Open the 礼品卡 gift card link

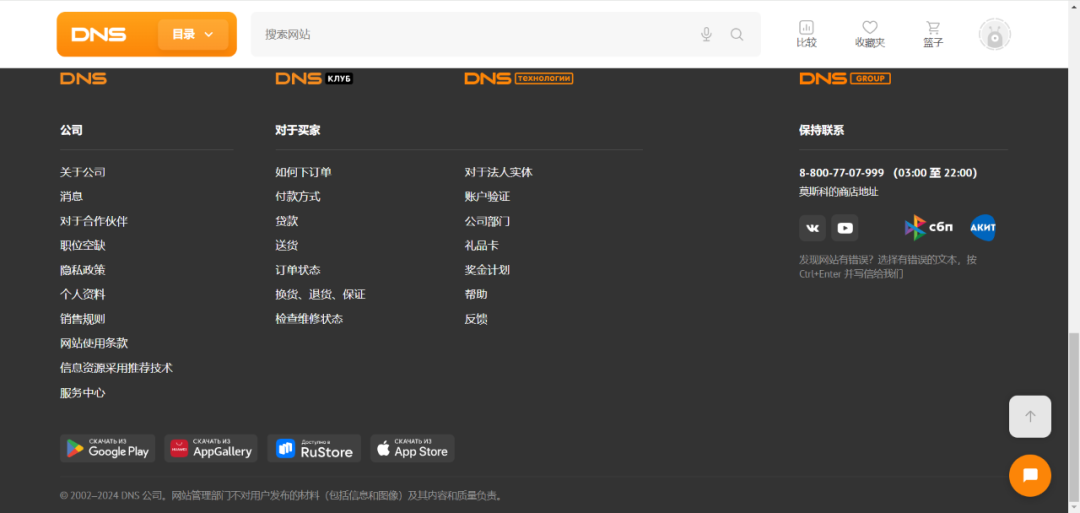482,246
